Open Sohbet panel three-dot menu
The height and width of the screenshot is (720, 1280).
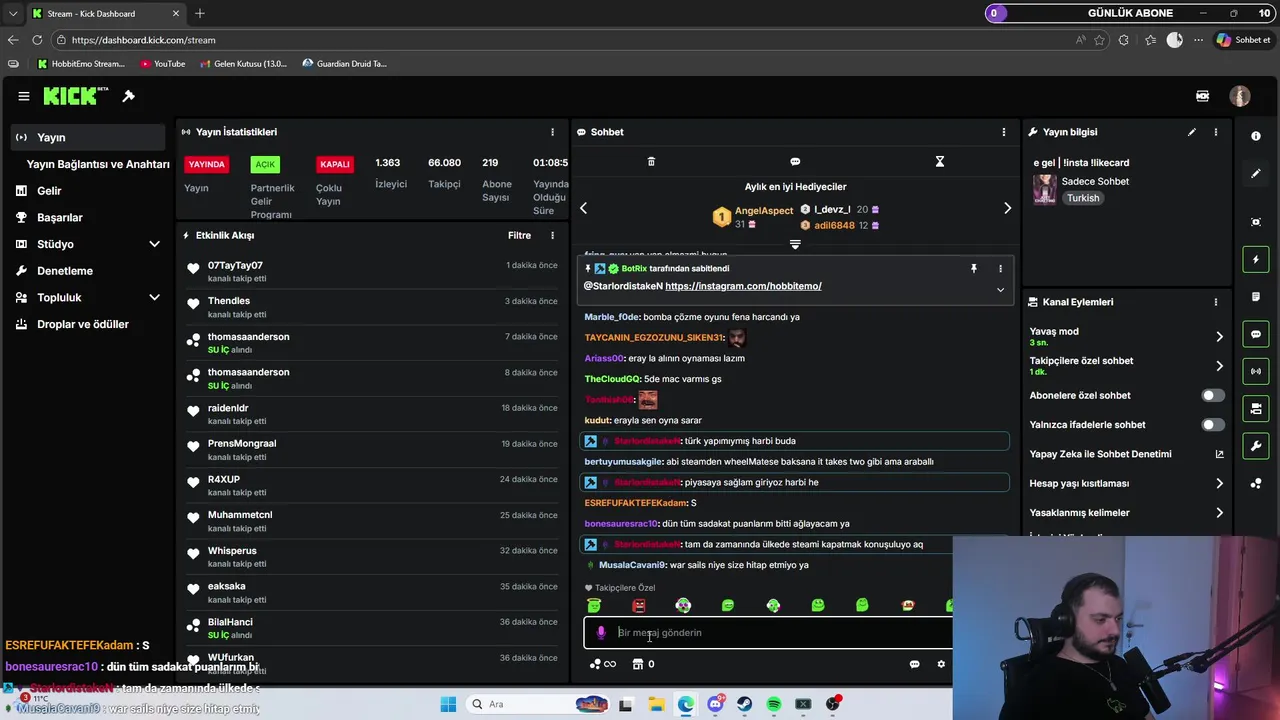coord(1004,132)
